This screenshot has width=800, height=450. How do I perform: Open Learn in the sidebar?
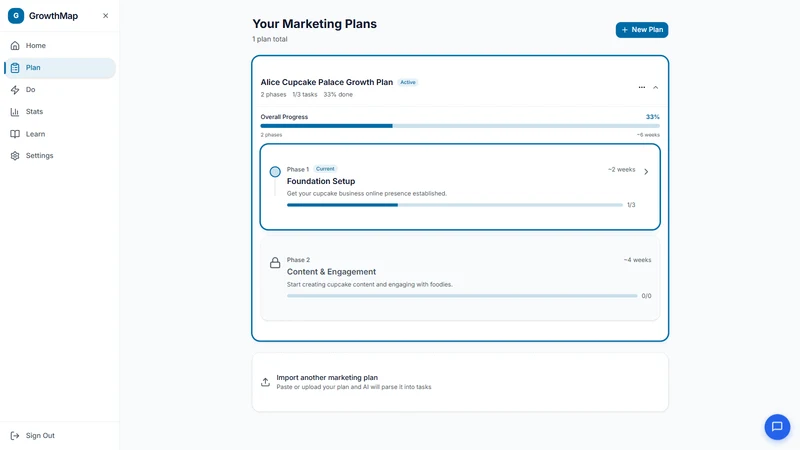tap(60, 134)
